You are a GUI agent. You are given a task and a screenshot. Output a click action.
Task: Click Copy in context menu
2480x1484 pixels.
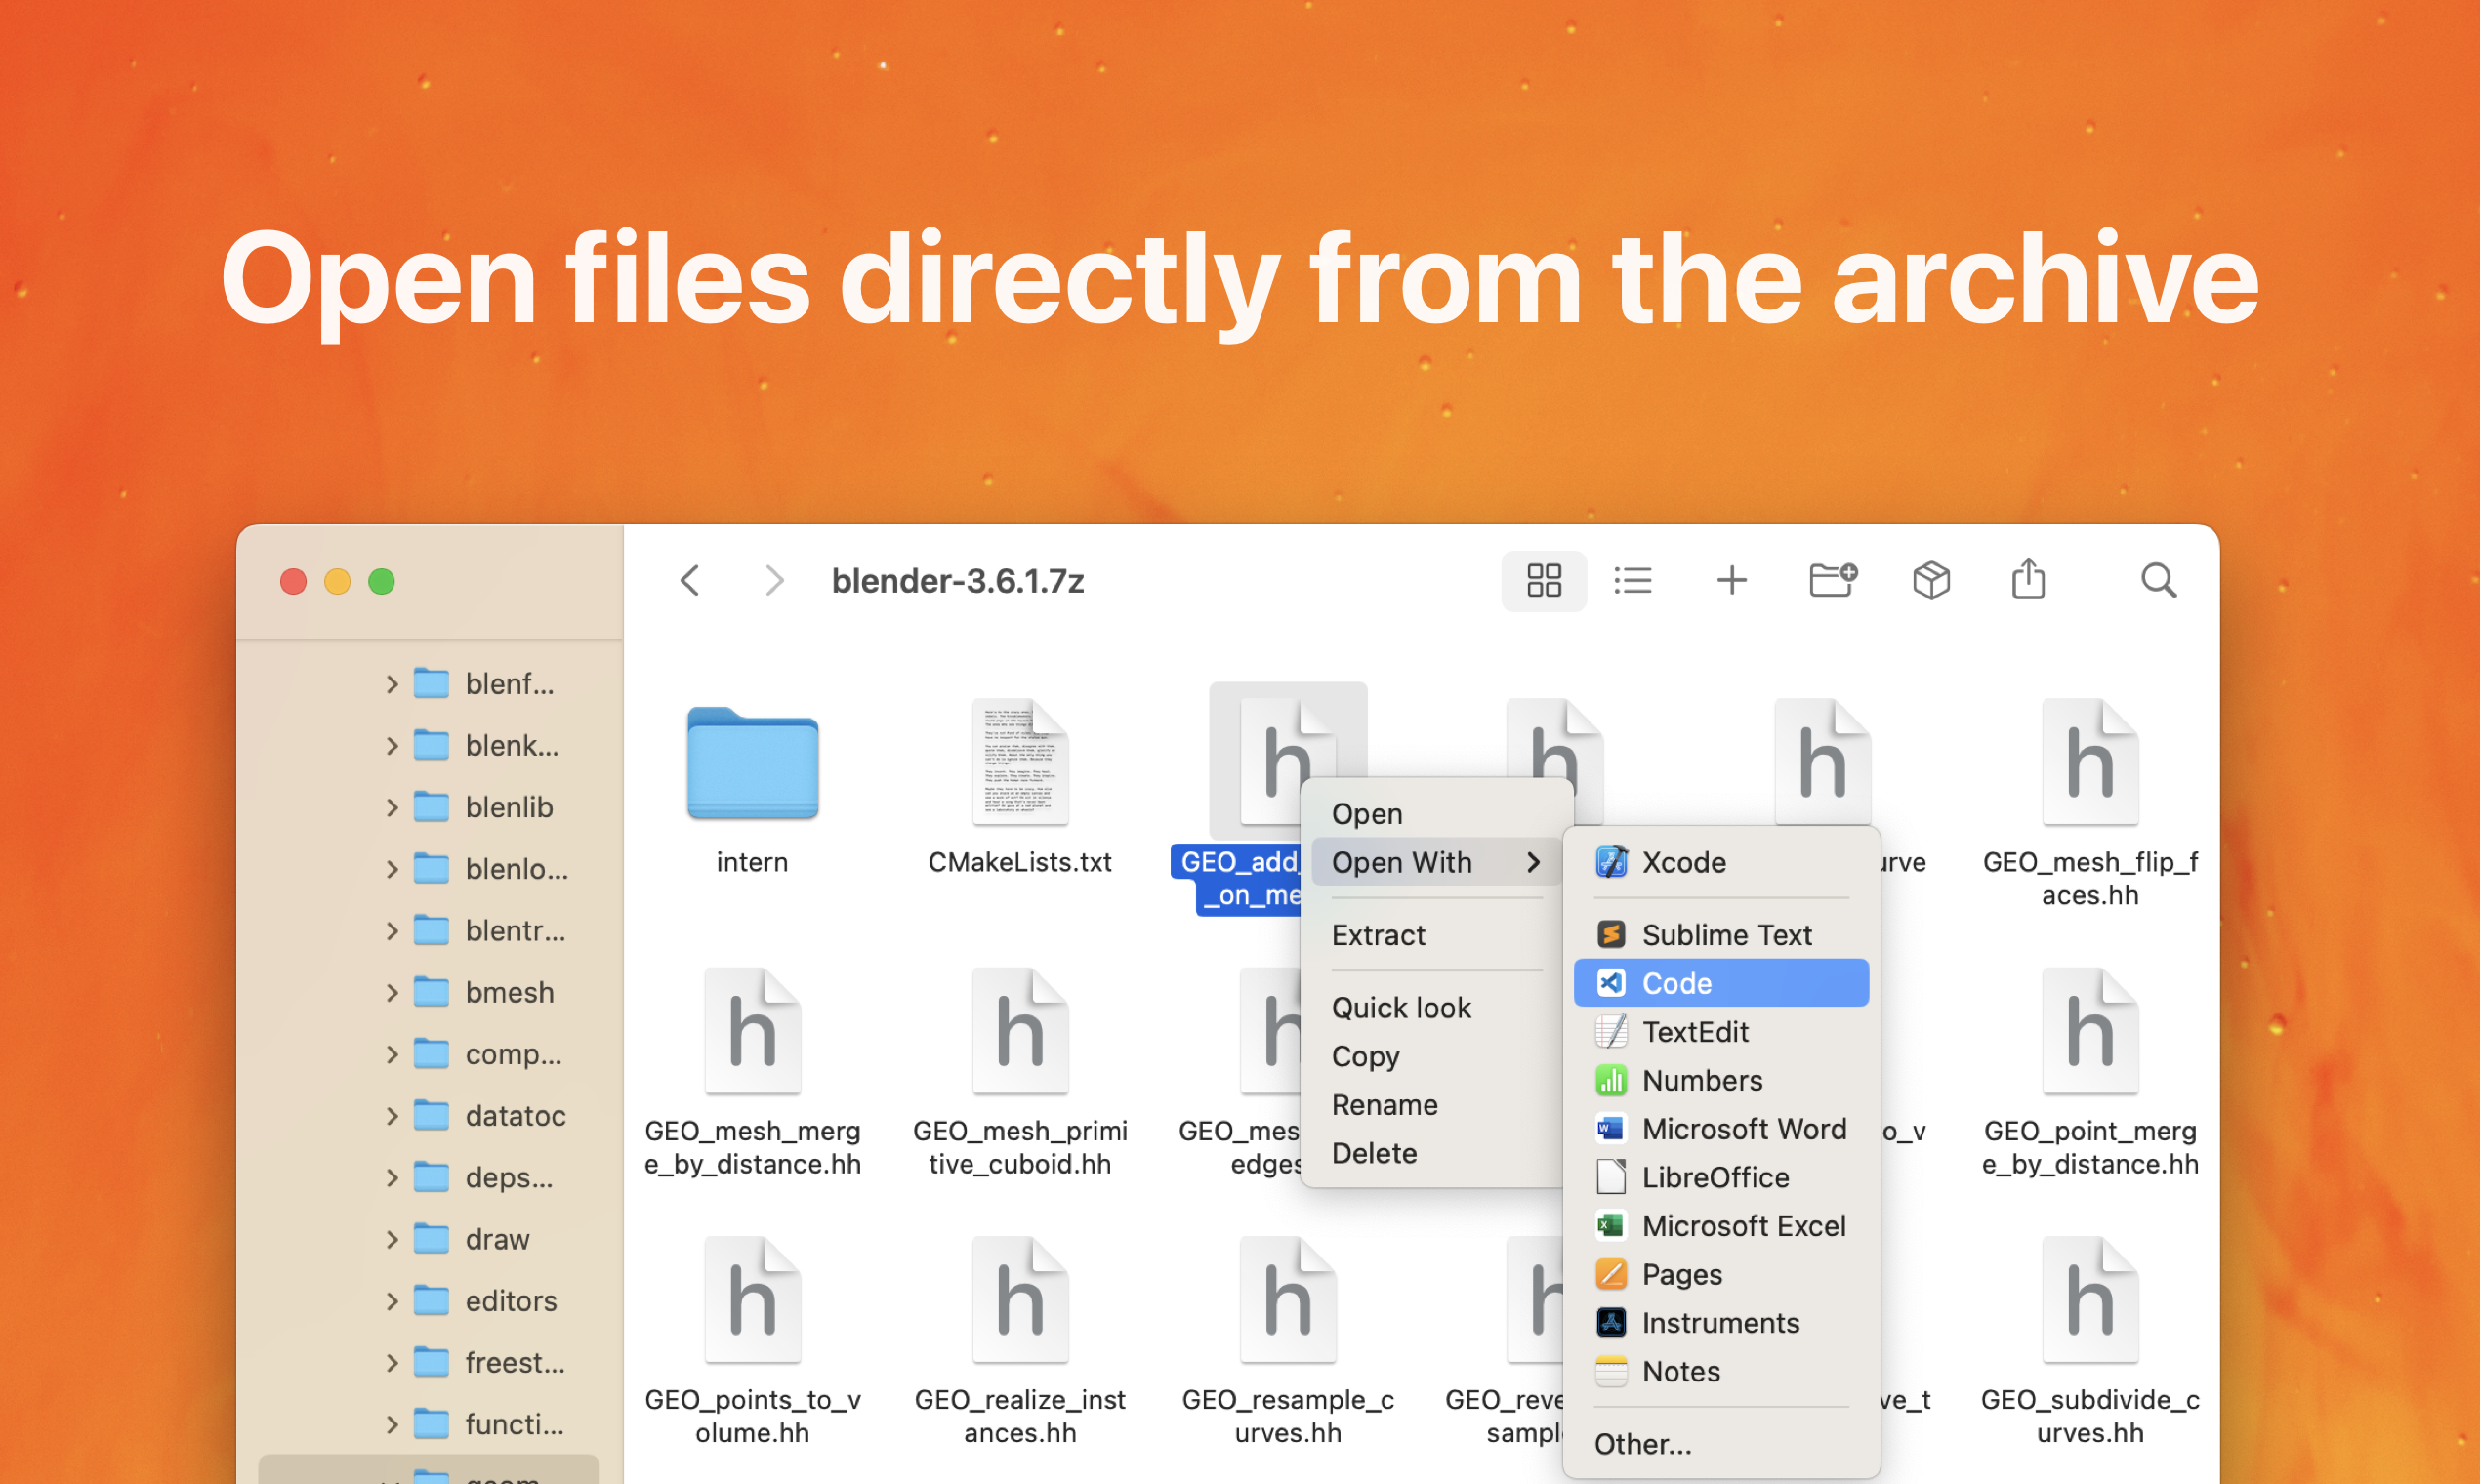pyautogui.click(x=1437, y=1056)
